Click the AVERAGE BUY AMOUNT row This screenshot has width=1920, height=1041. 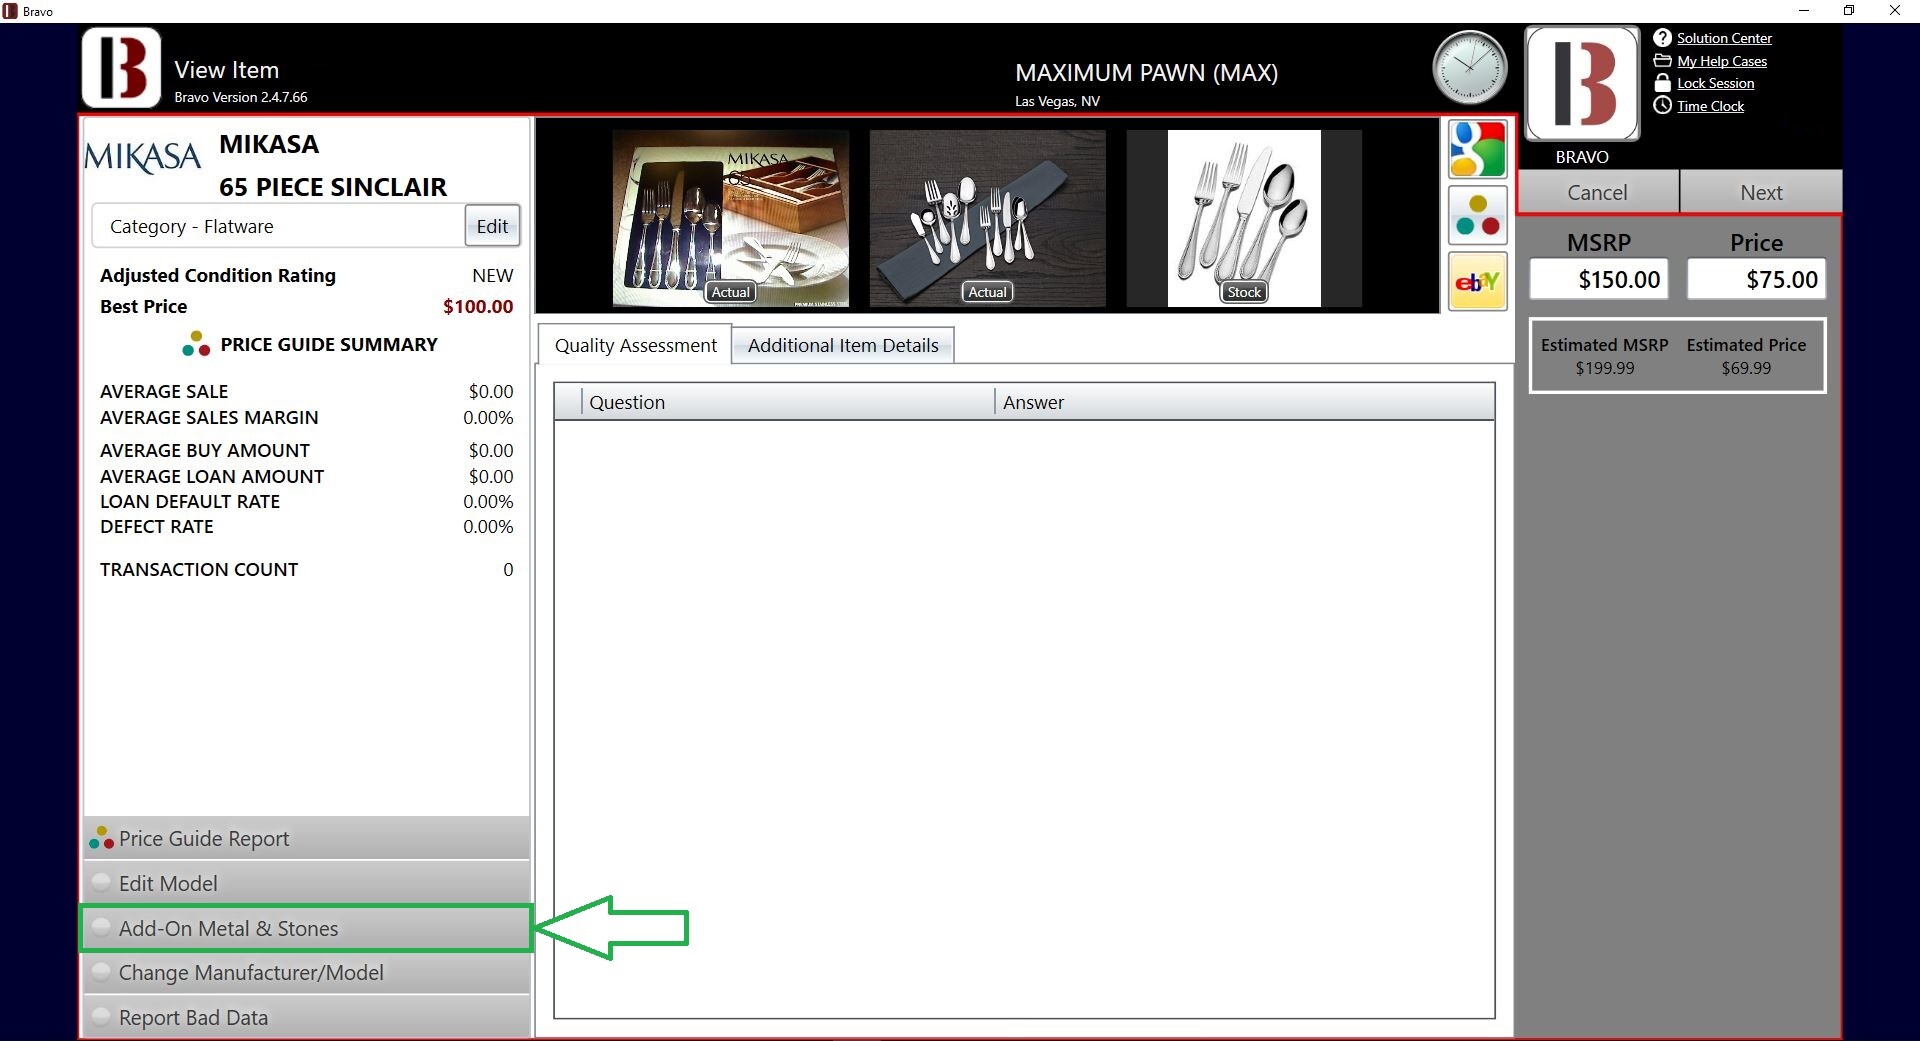pyautogui.click(x=306, y=450)
